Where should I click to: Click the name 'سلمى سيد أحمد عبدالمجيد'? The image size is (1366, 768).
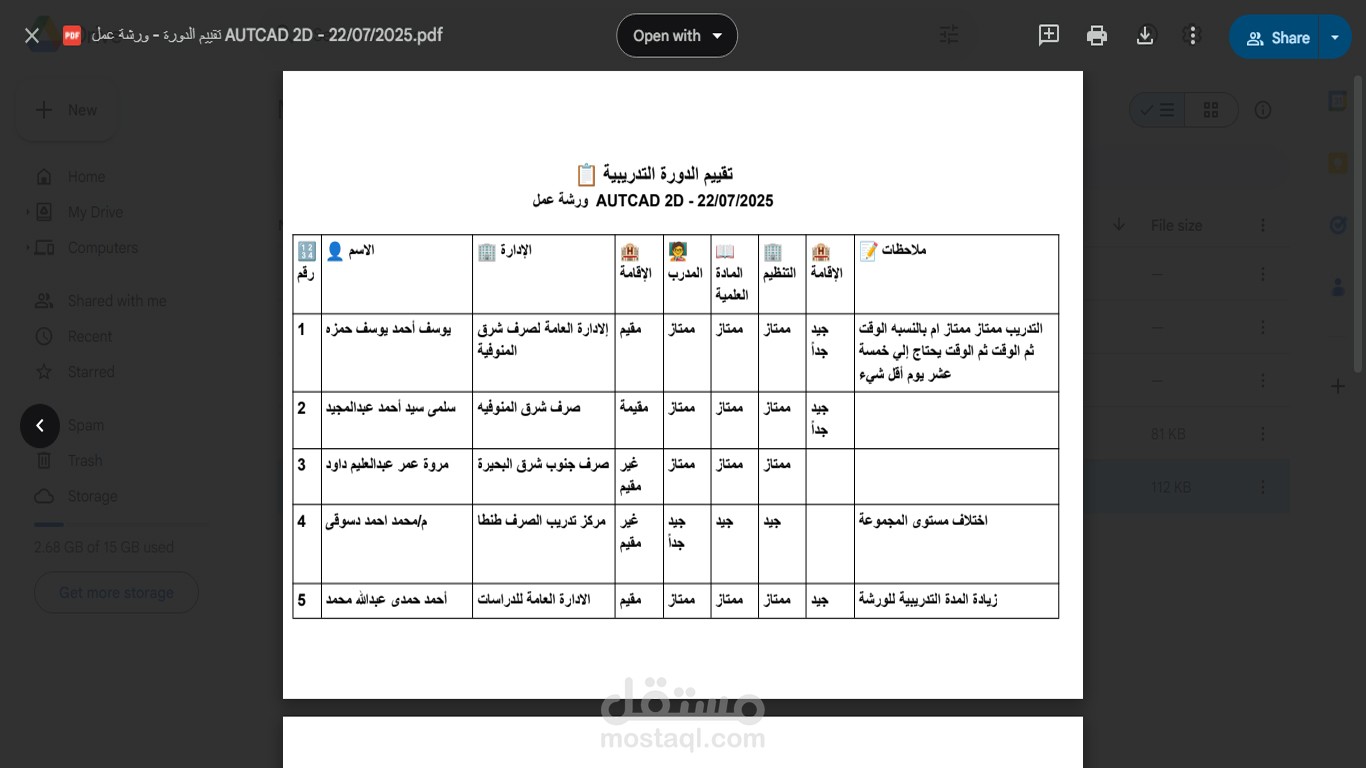(391, 408)
